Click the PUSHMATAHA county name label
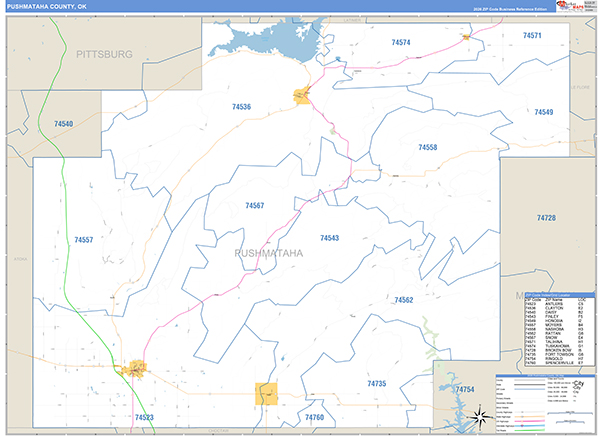This screenshot has height=436, width=600. click(x=269, y=253)
